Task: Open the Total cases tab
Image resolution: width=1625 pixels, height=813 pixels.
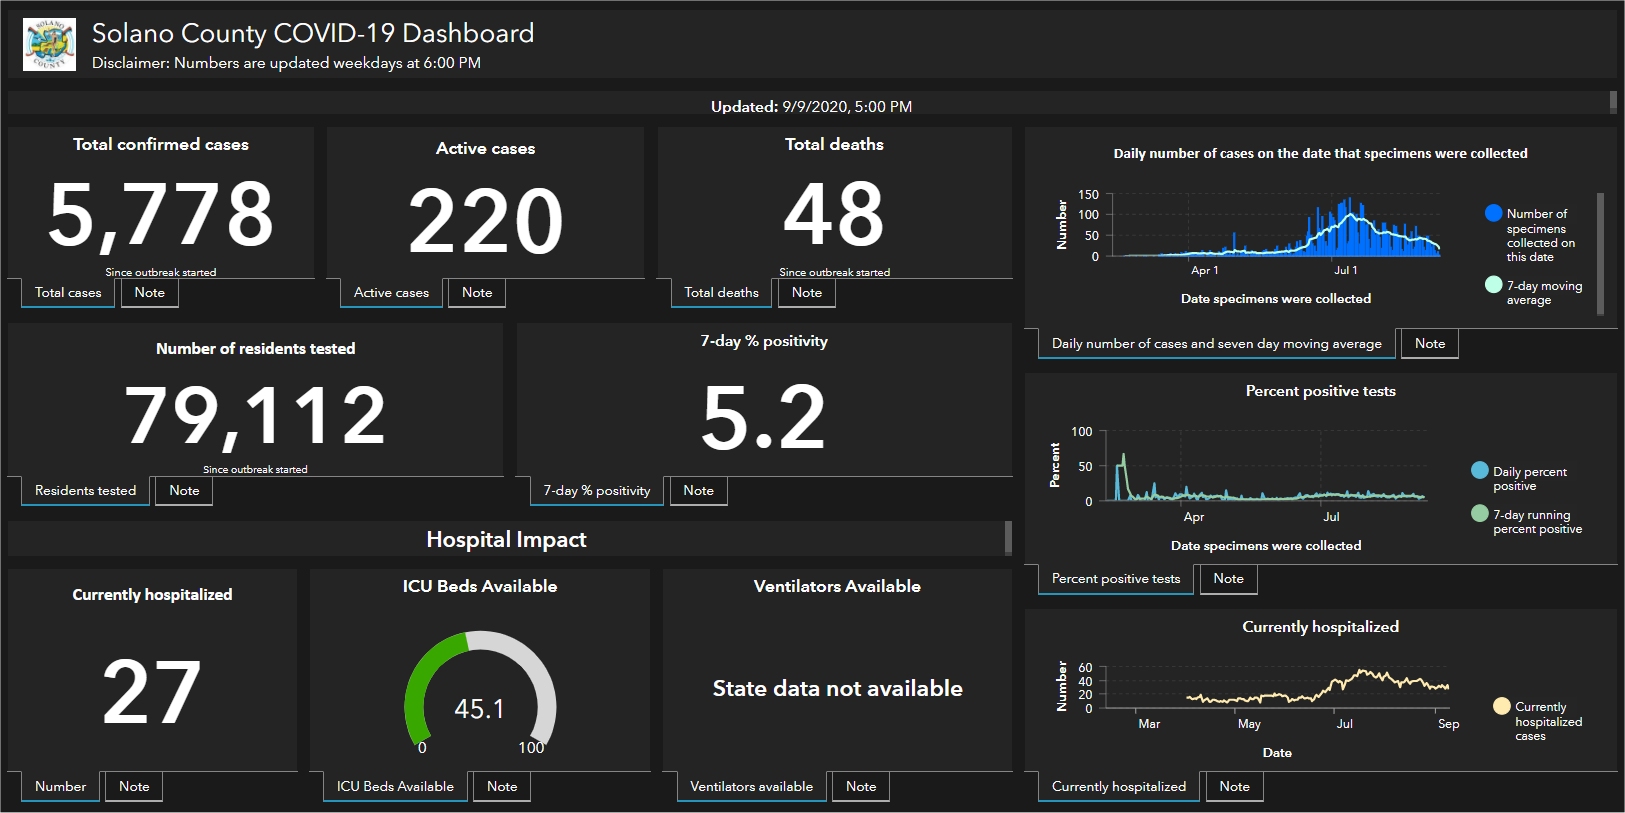Action: [x=68, y=293]
